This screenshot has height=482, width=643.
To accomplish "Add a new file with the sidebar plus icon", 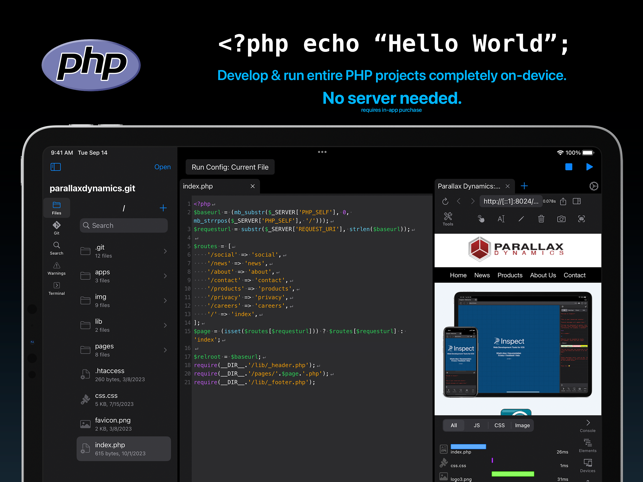I will tap(163, 208).
